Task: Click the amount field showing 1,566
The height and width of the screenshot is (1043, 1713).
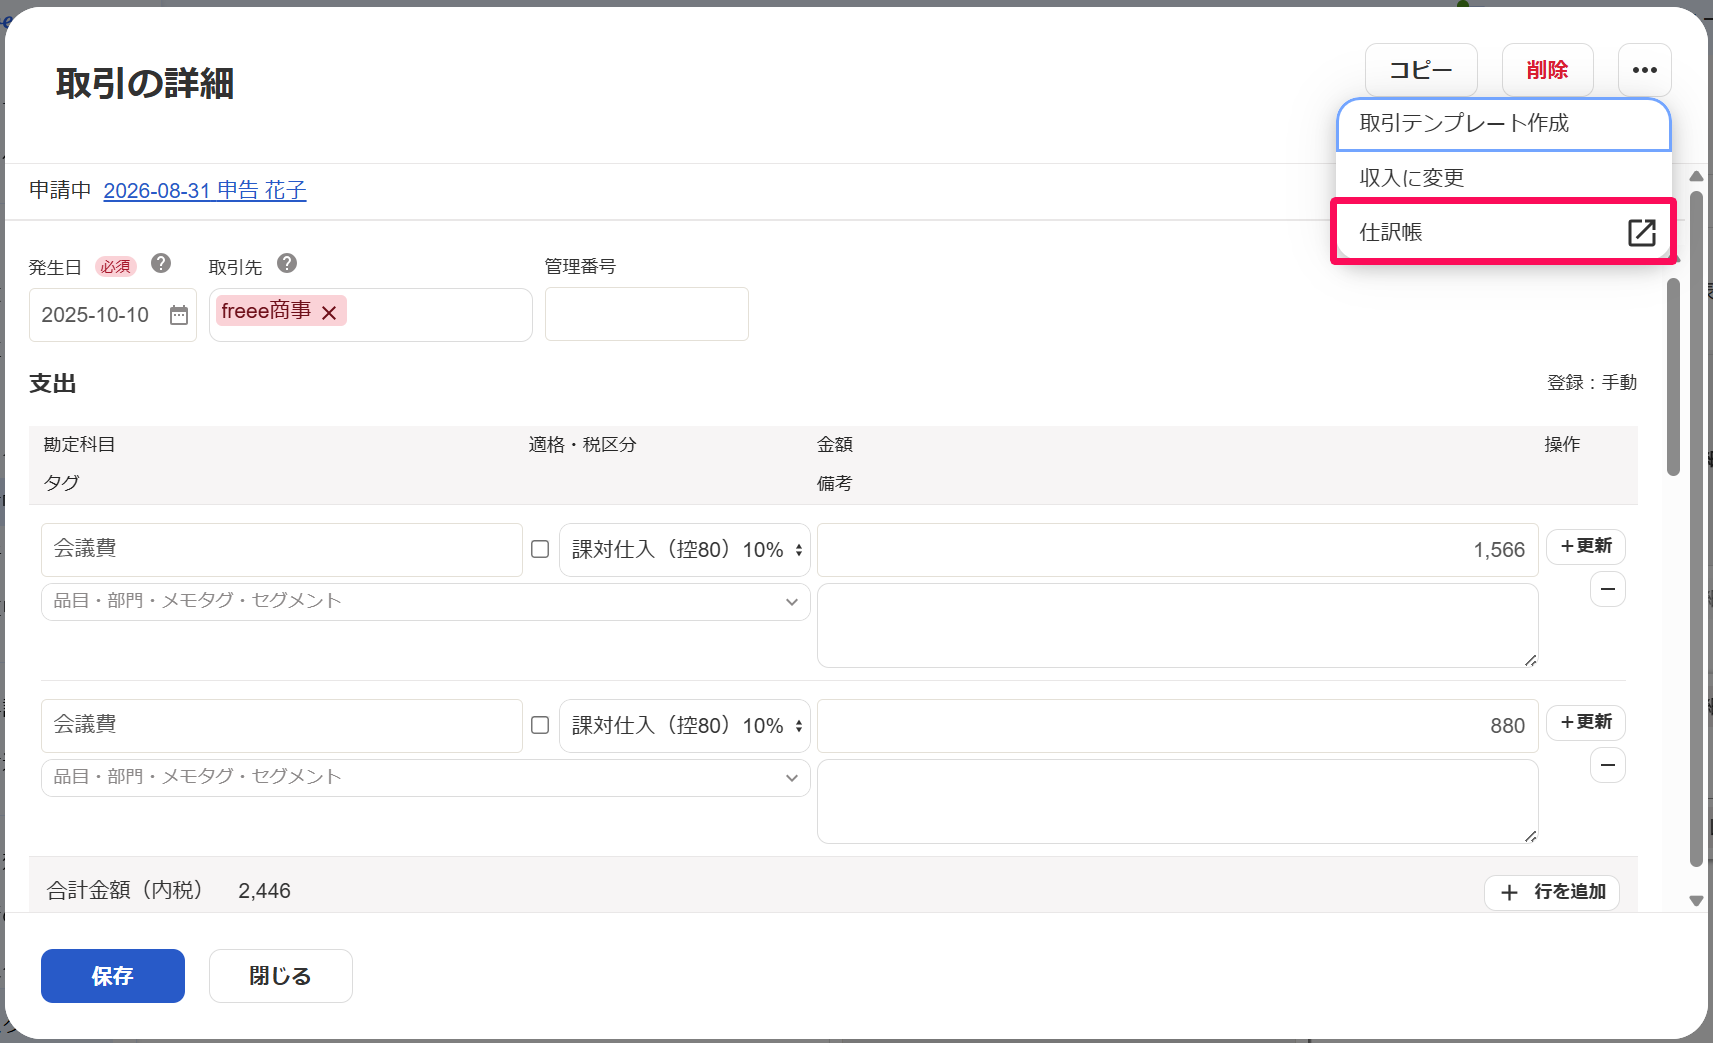Action: coord(1178,550)
